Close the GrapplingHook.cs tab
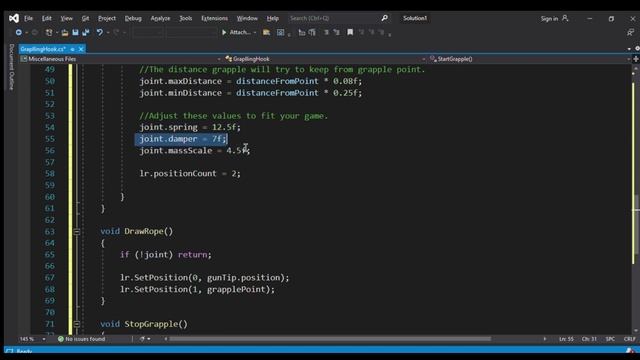 (81, 49)
